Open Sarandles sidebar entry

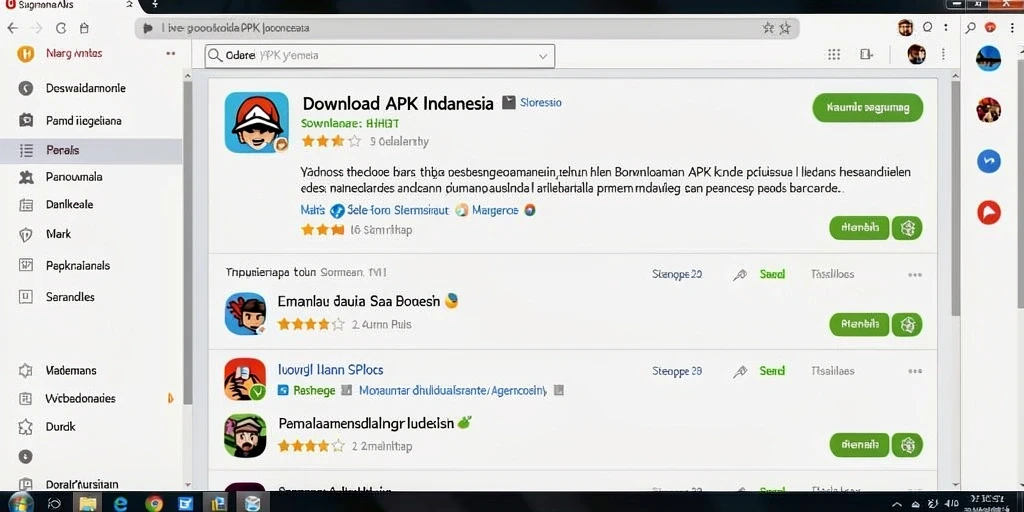click(70, 297)
